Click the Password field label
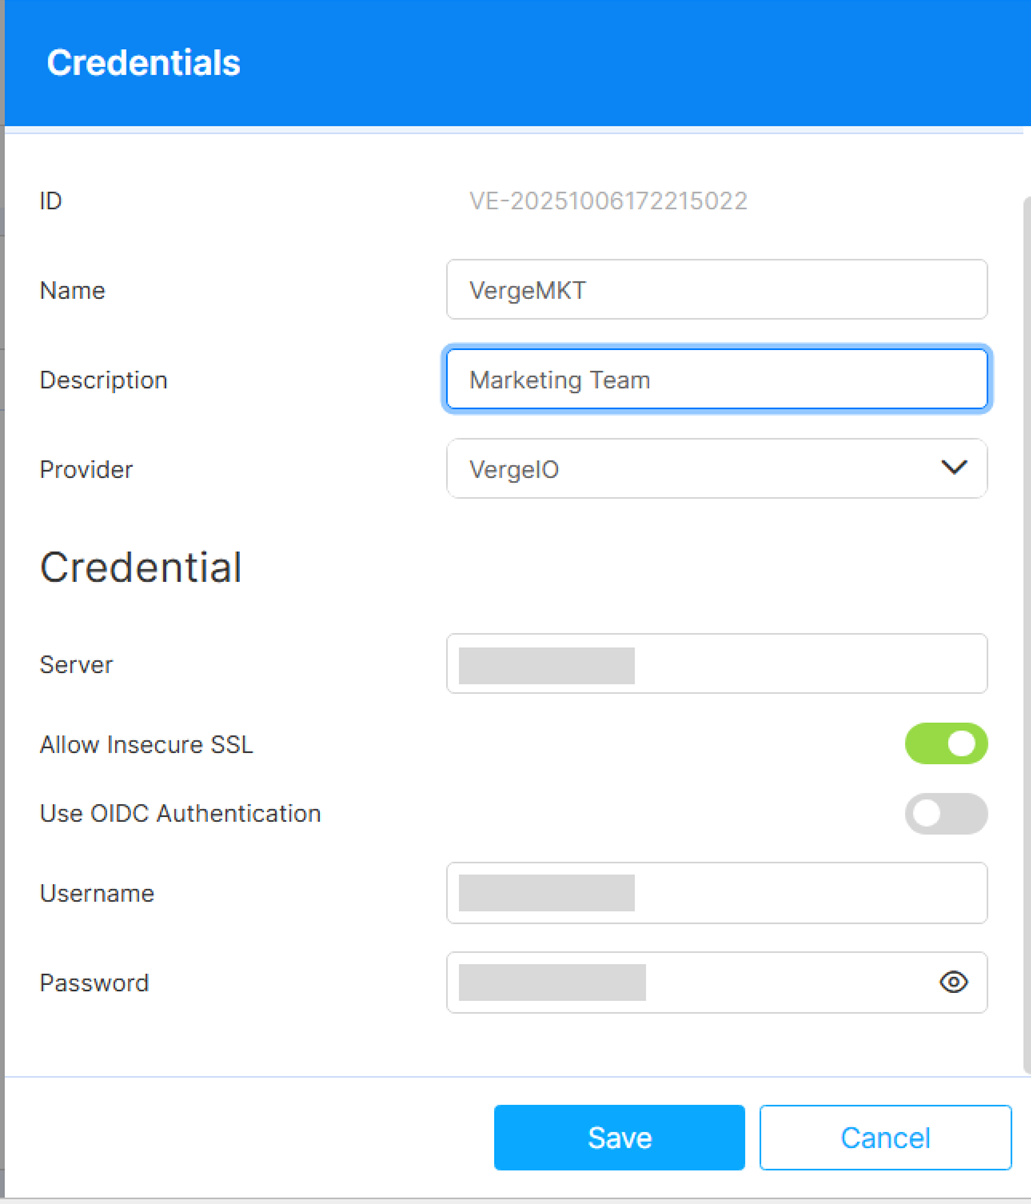Screen dimensions: 1031x1204 pyautogui.click(x=94, y=983)
